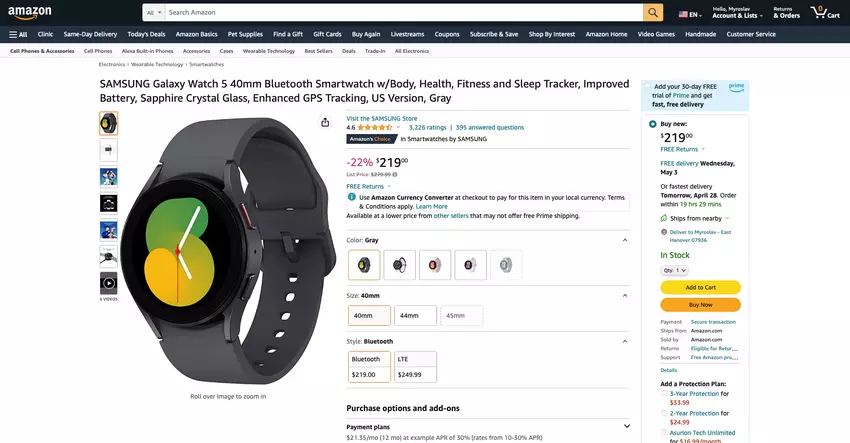This screenshot has height=443, width=850.
Task: Check the 2-Year Protection plan box
Action: [x=665, y=413]
